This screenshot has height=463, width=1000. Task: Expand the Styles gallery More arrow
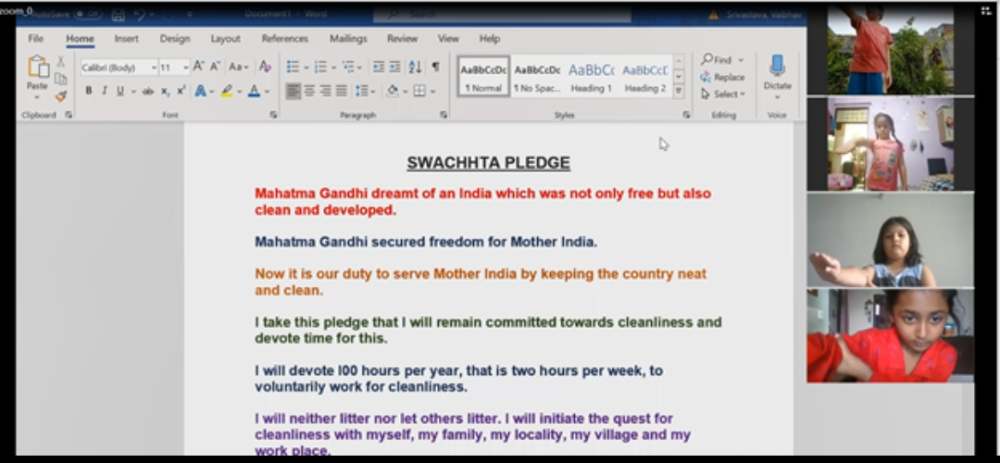click(679, 91)
